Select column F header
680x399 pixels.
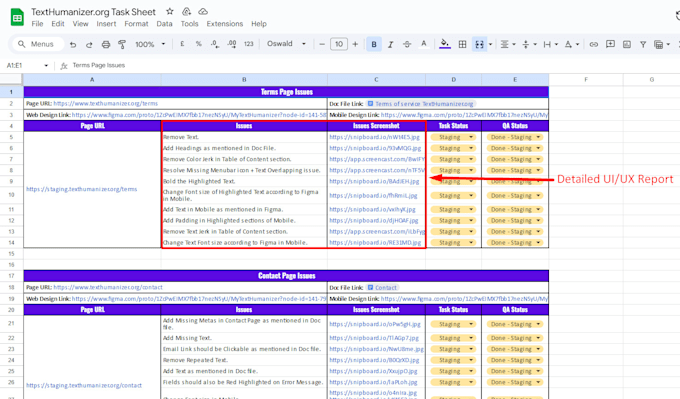point(586,80)
